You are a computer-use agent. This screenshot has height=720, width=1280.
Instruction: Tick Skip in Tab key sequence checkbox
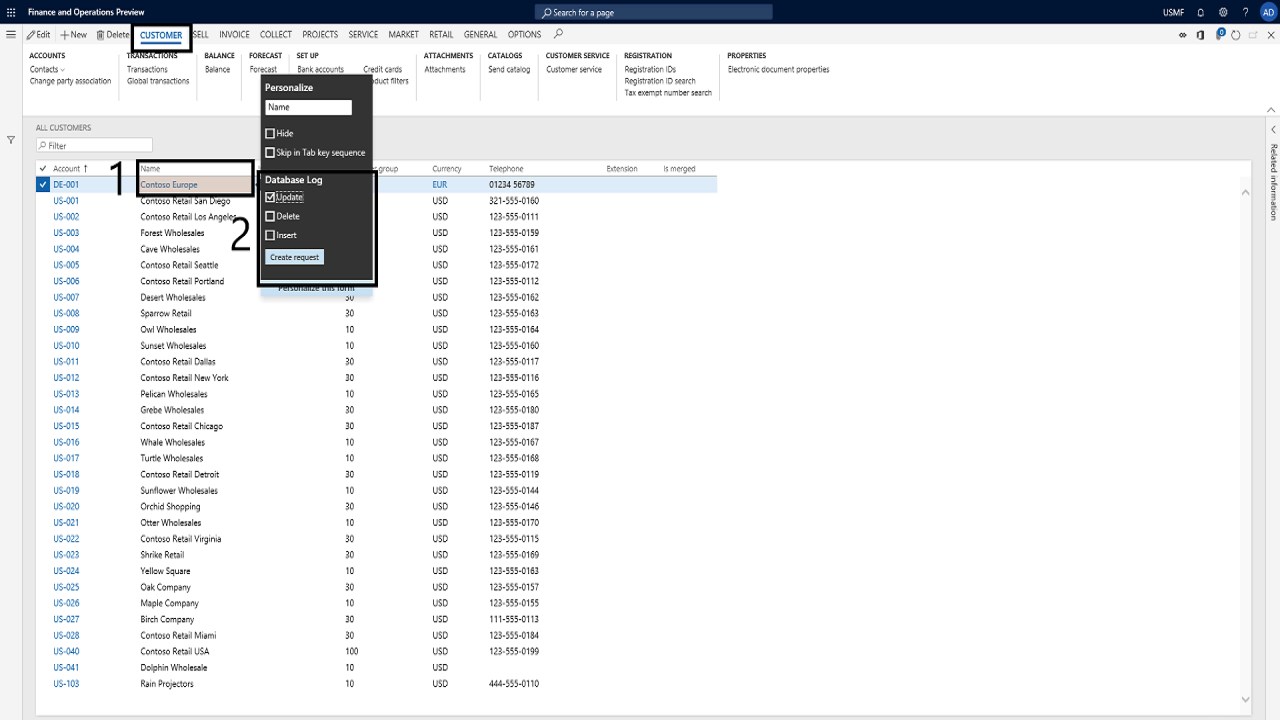tap(270, 152)
